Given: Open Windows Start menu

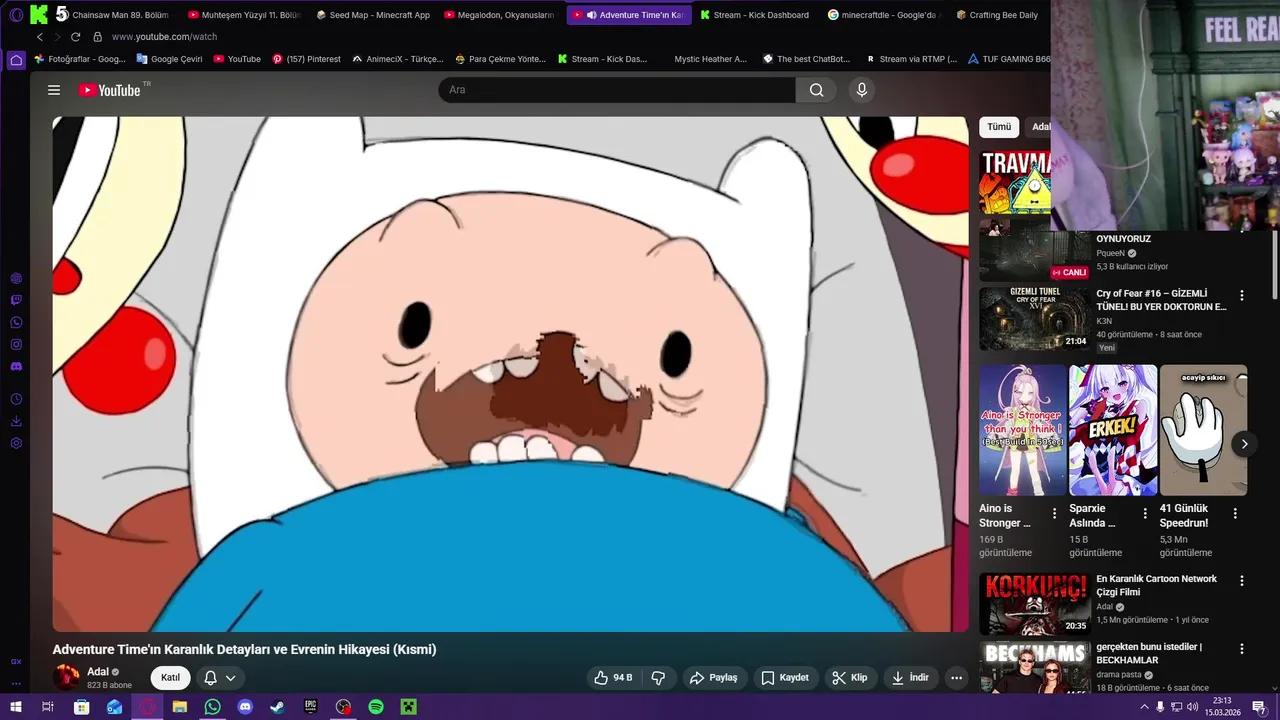Looking at the screenshot, I should click(x=16, y=707).
